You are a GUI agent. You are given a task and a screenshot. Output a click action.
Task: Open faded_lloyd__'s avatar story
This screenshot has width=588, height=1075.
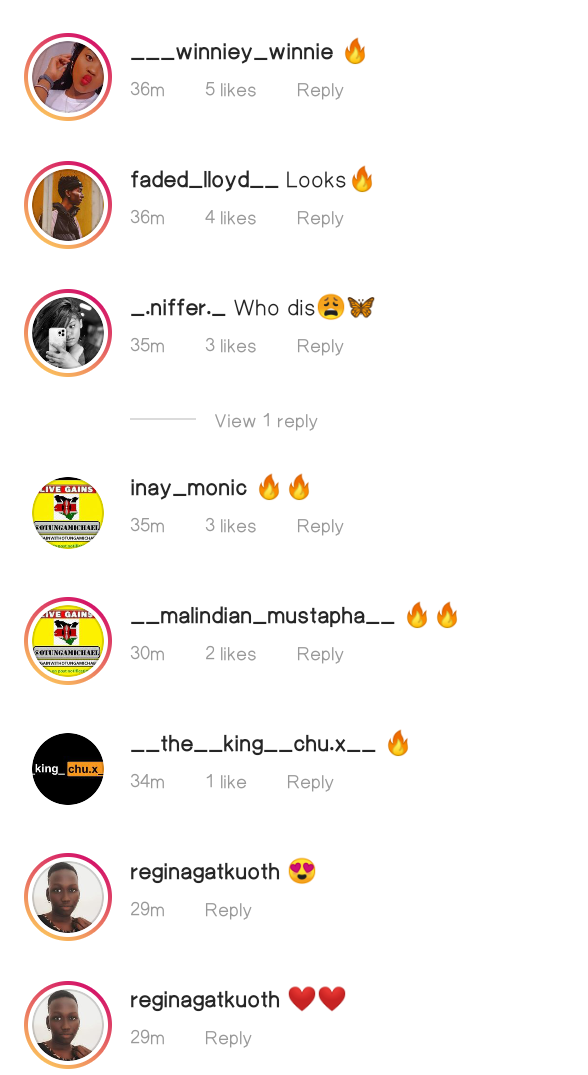[68, 205]
